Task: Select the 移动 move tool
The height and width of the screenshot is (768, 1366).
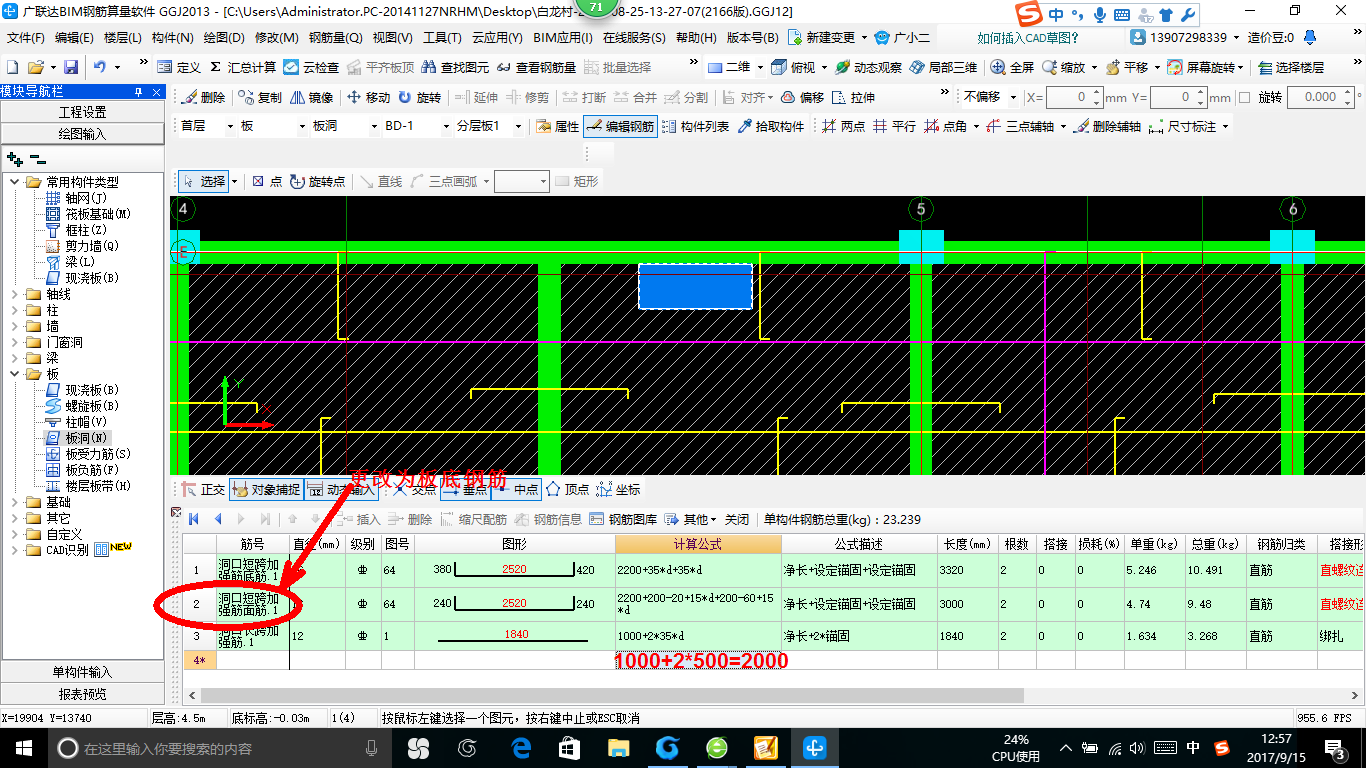Action: point(368,97)
